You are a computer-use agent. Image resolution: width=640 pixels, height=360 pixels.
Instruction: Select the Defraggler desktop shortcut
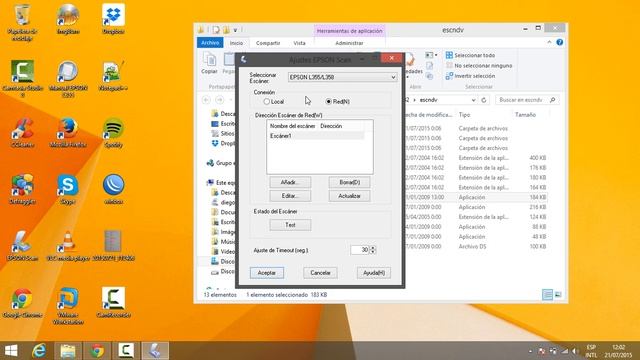point(22,189)
